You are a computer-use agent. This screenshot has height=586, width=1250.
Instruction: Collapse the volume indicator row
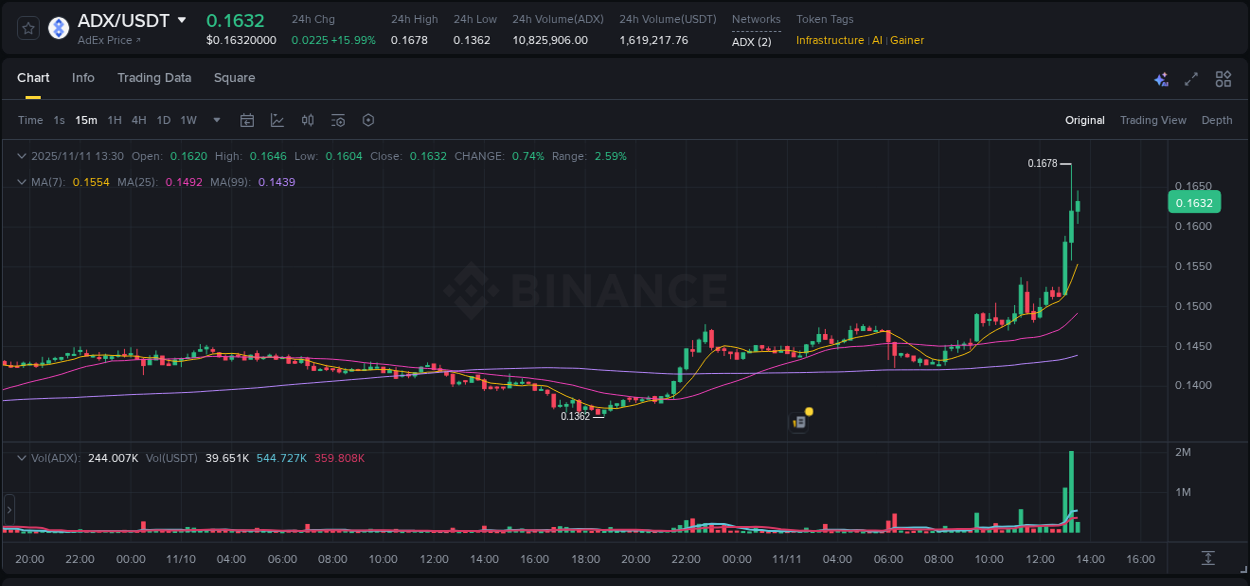click(x=22, y=457)
